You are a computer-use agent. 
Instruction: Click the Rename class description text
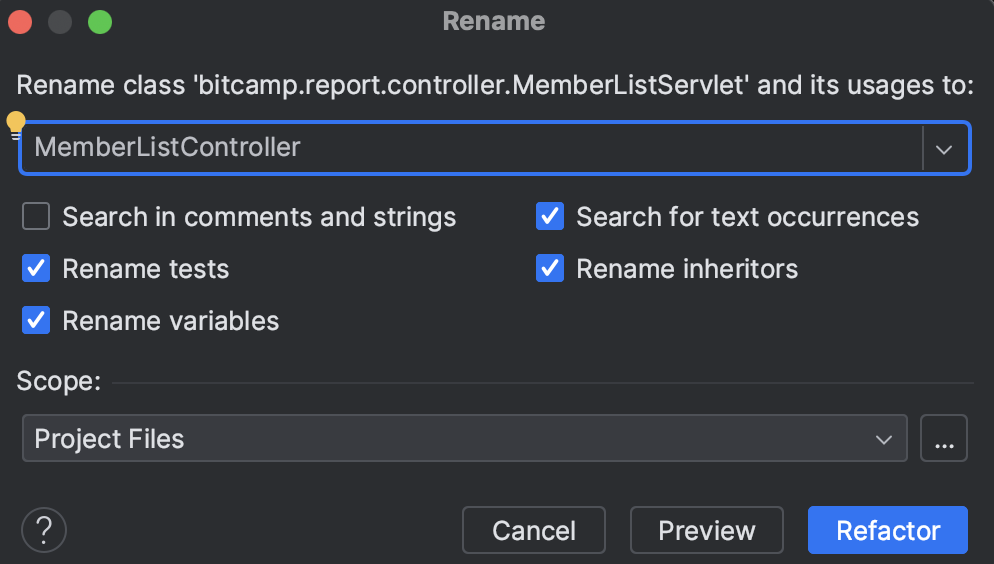pos(495,85)
